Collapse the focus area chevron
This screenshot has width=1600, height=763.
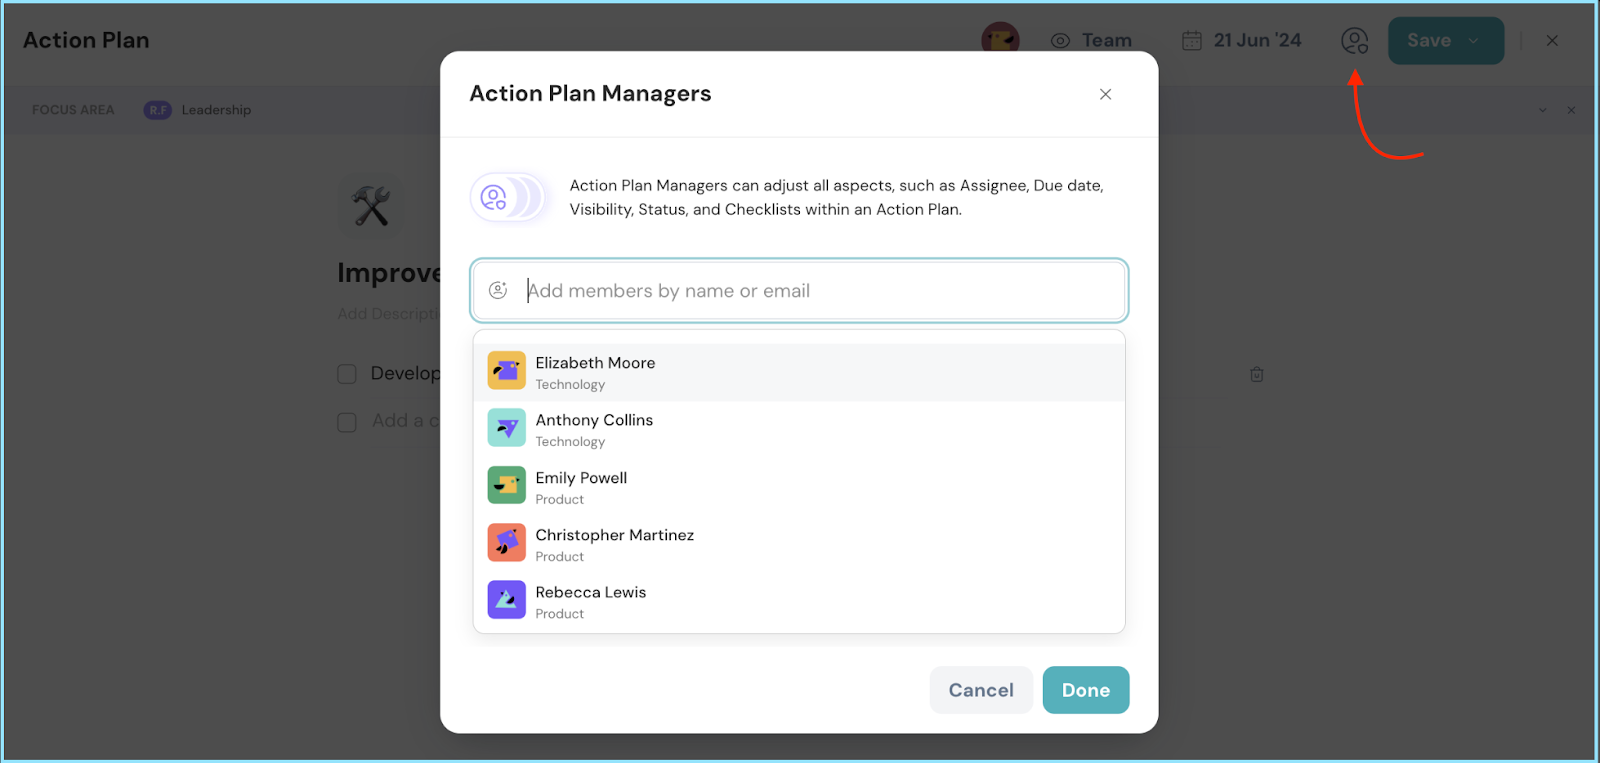pos(1542,110)
